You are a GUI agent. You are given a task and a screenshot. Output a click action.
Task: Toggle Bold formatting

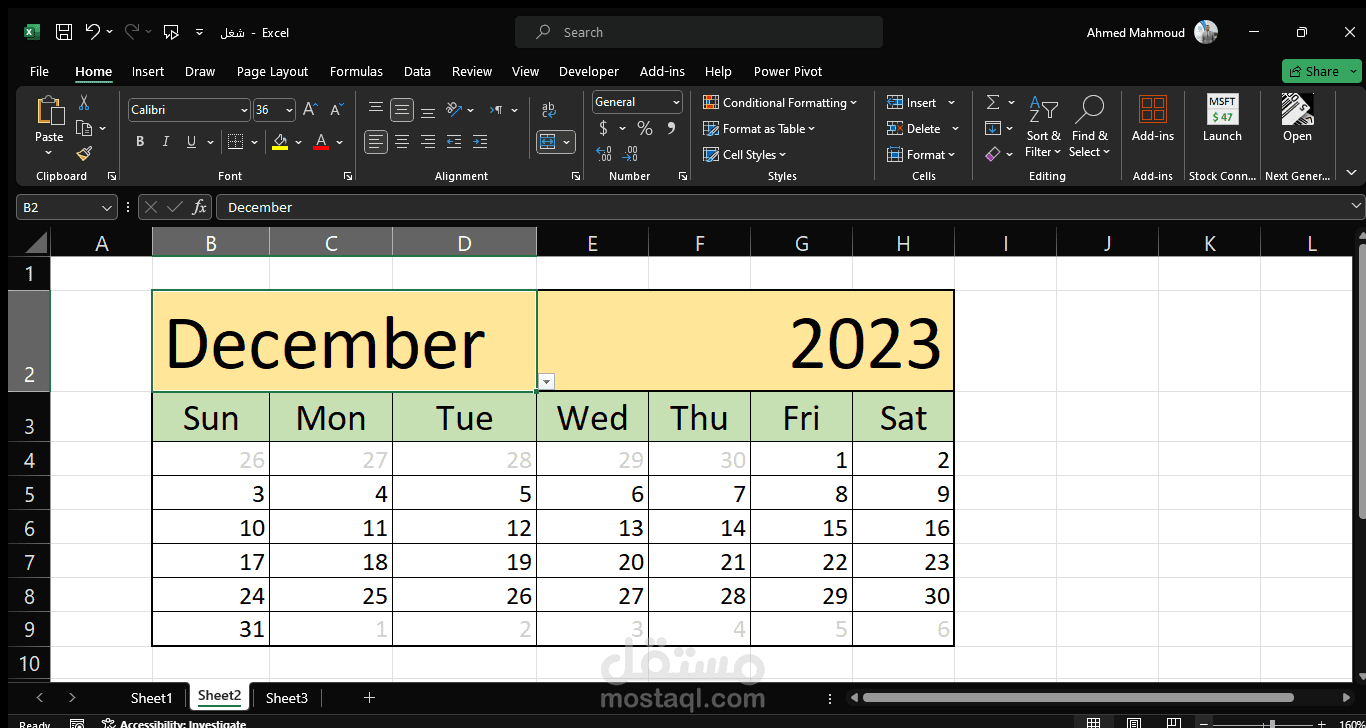coord(140,142)
